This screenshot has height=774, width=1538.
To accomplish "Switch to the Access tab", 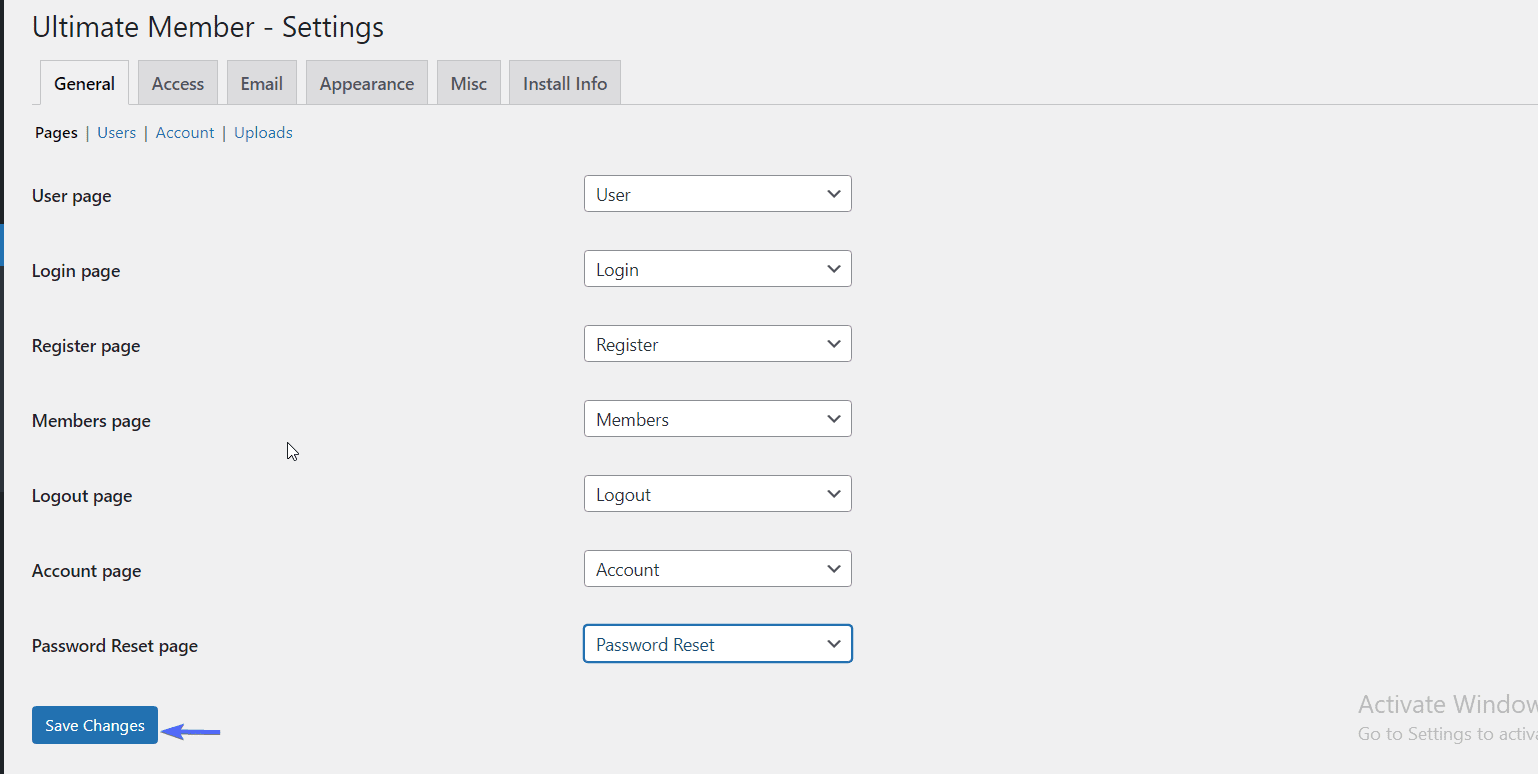I will pos(178,83).
